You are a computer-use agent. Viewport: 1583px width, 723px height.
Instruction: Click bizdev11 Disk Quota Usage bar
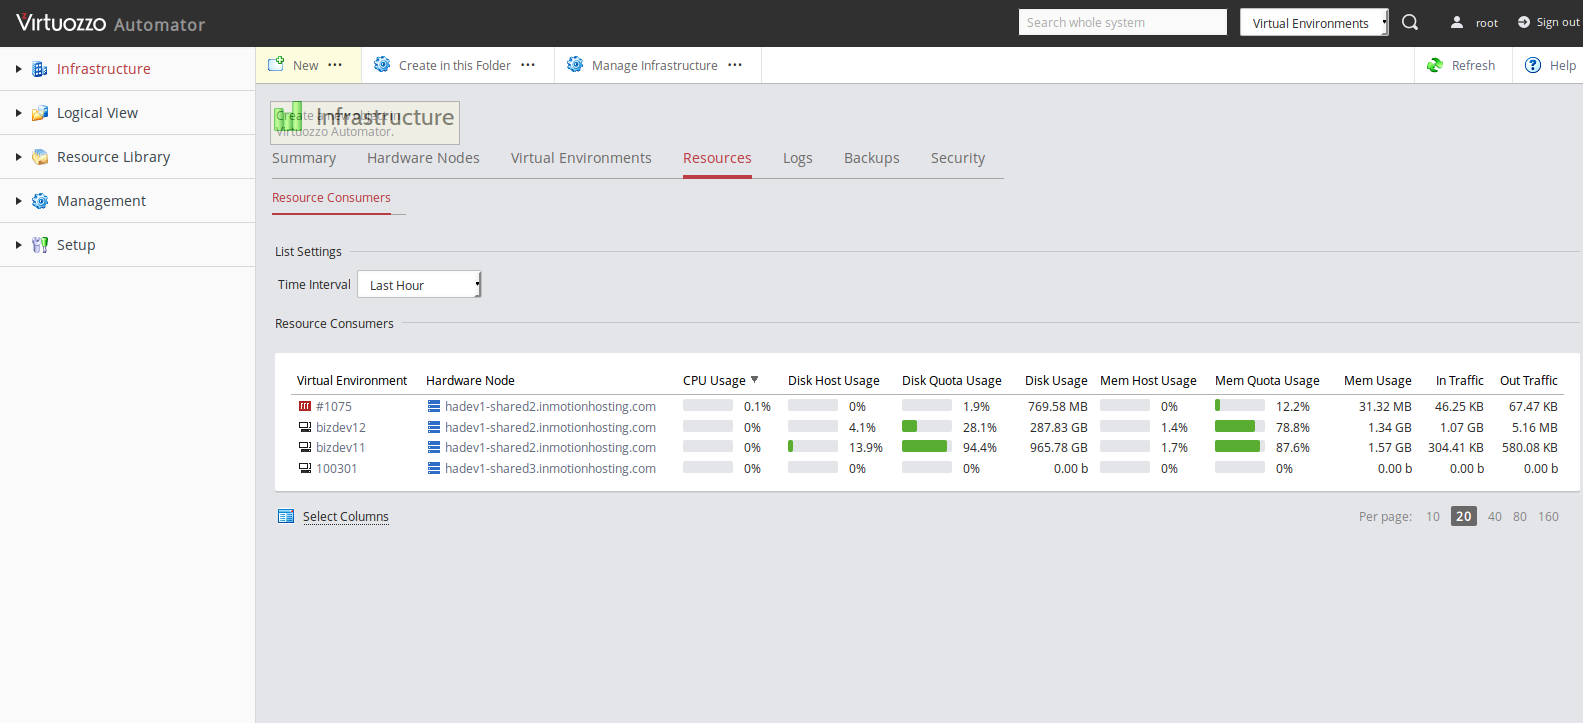point(926,447)
